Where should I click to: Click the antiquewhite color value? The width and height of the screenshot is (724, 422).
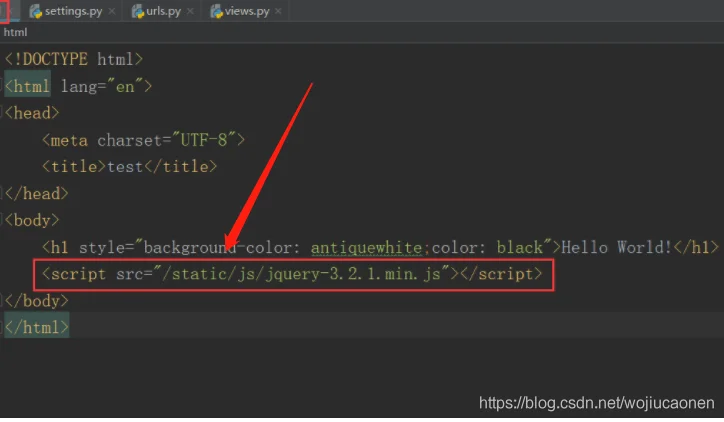click(366, 248)
